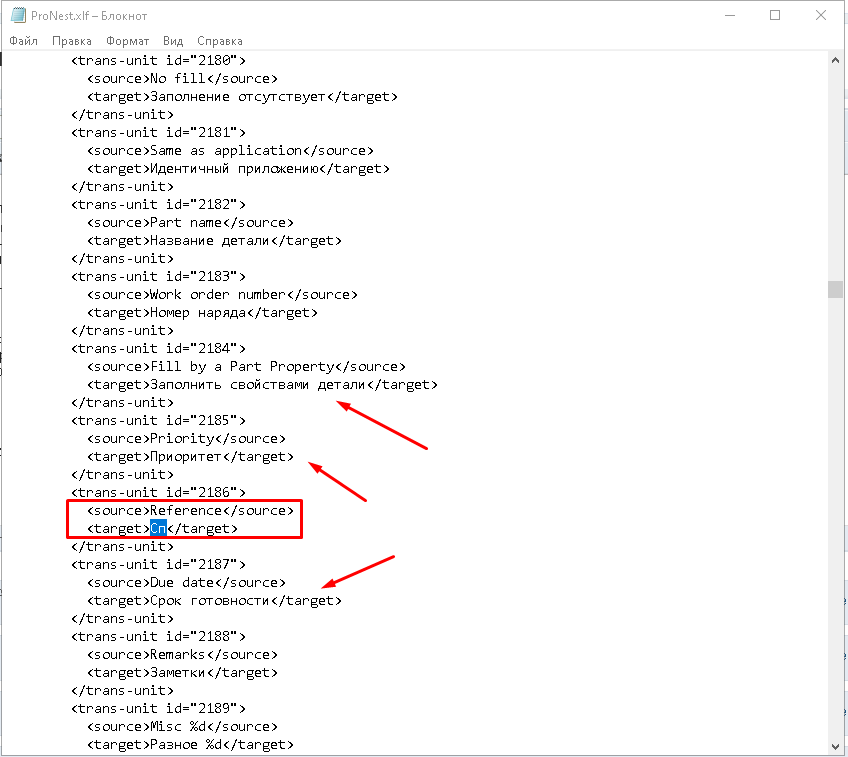Click the window title ProNest.xlf – Блокнот

(89, 16)
